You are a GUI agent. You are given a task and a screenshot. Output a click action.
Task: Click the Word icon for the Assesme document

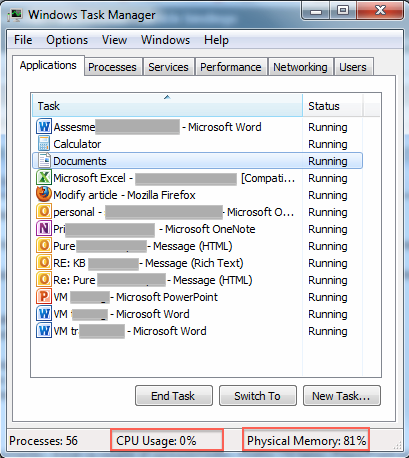point(44,127)
